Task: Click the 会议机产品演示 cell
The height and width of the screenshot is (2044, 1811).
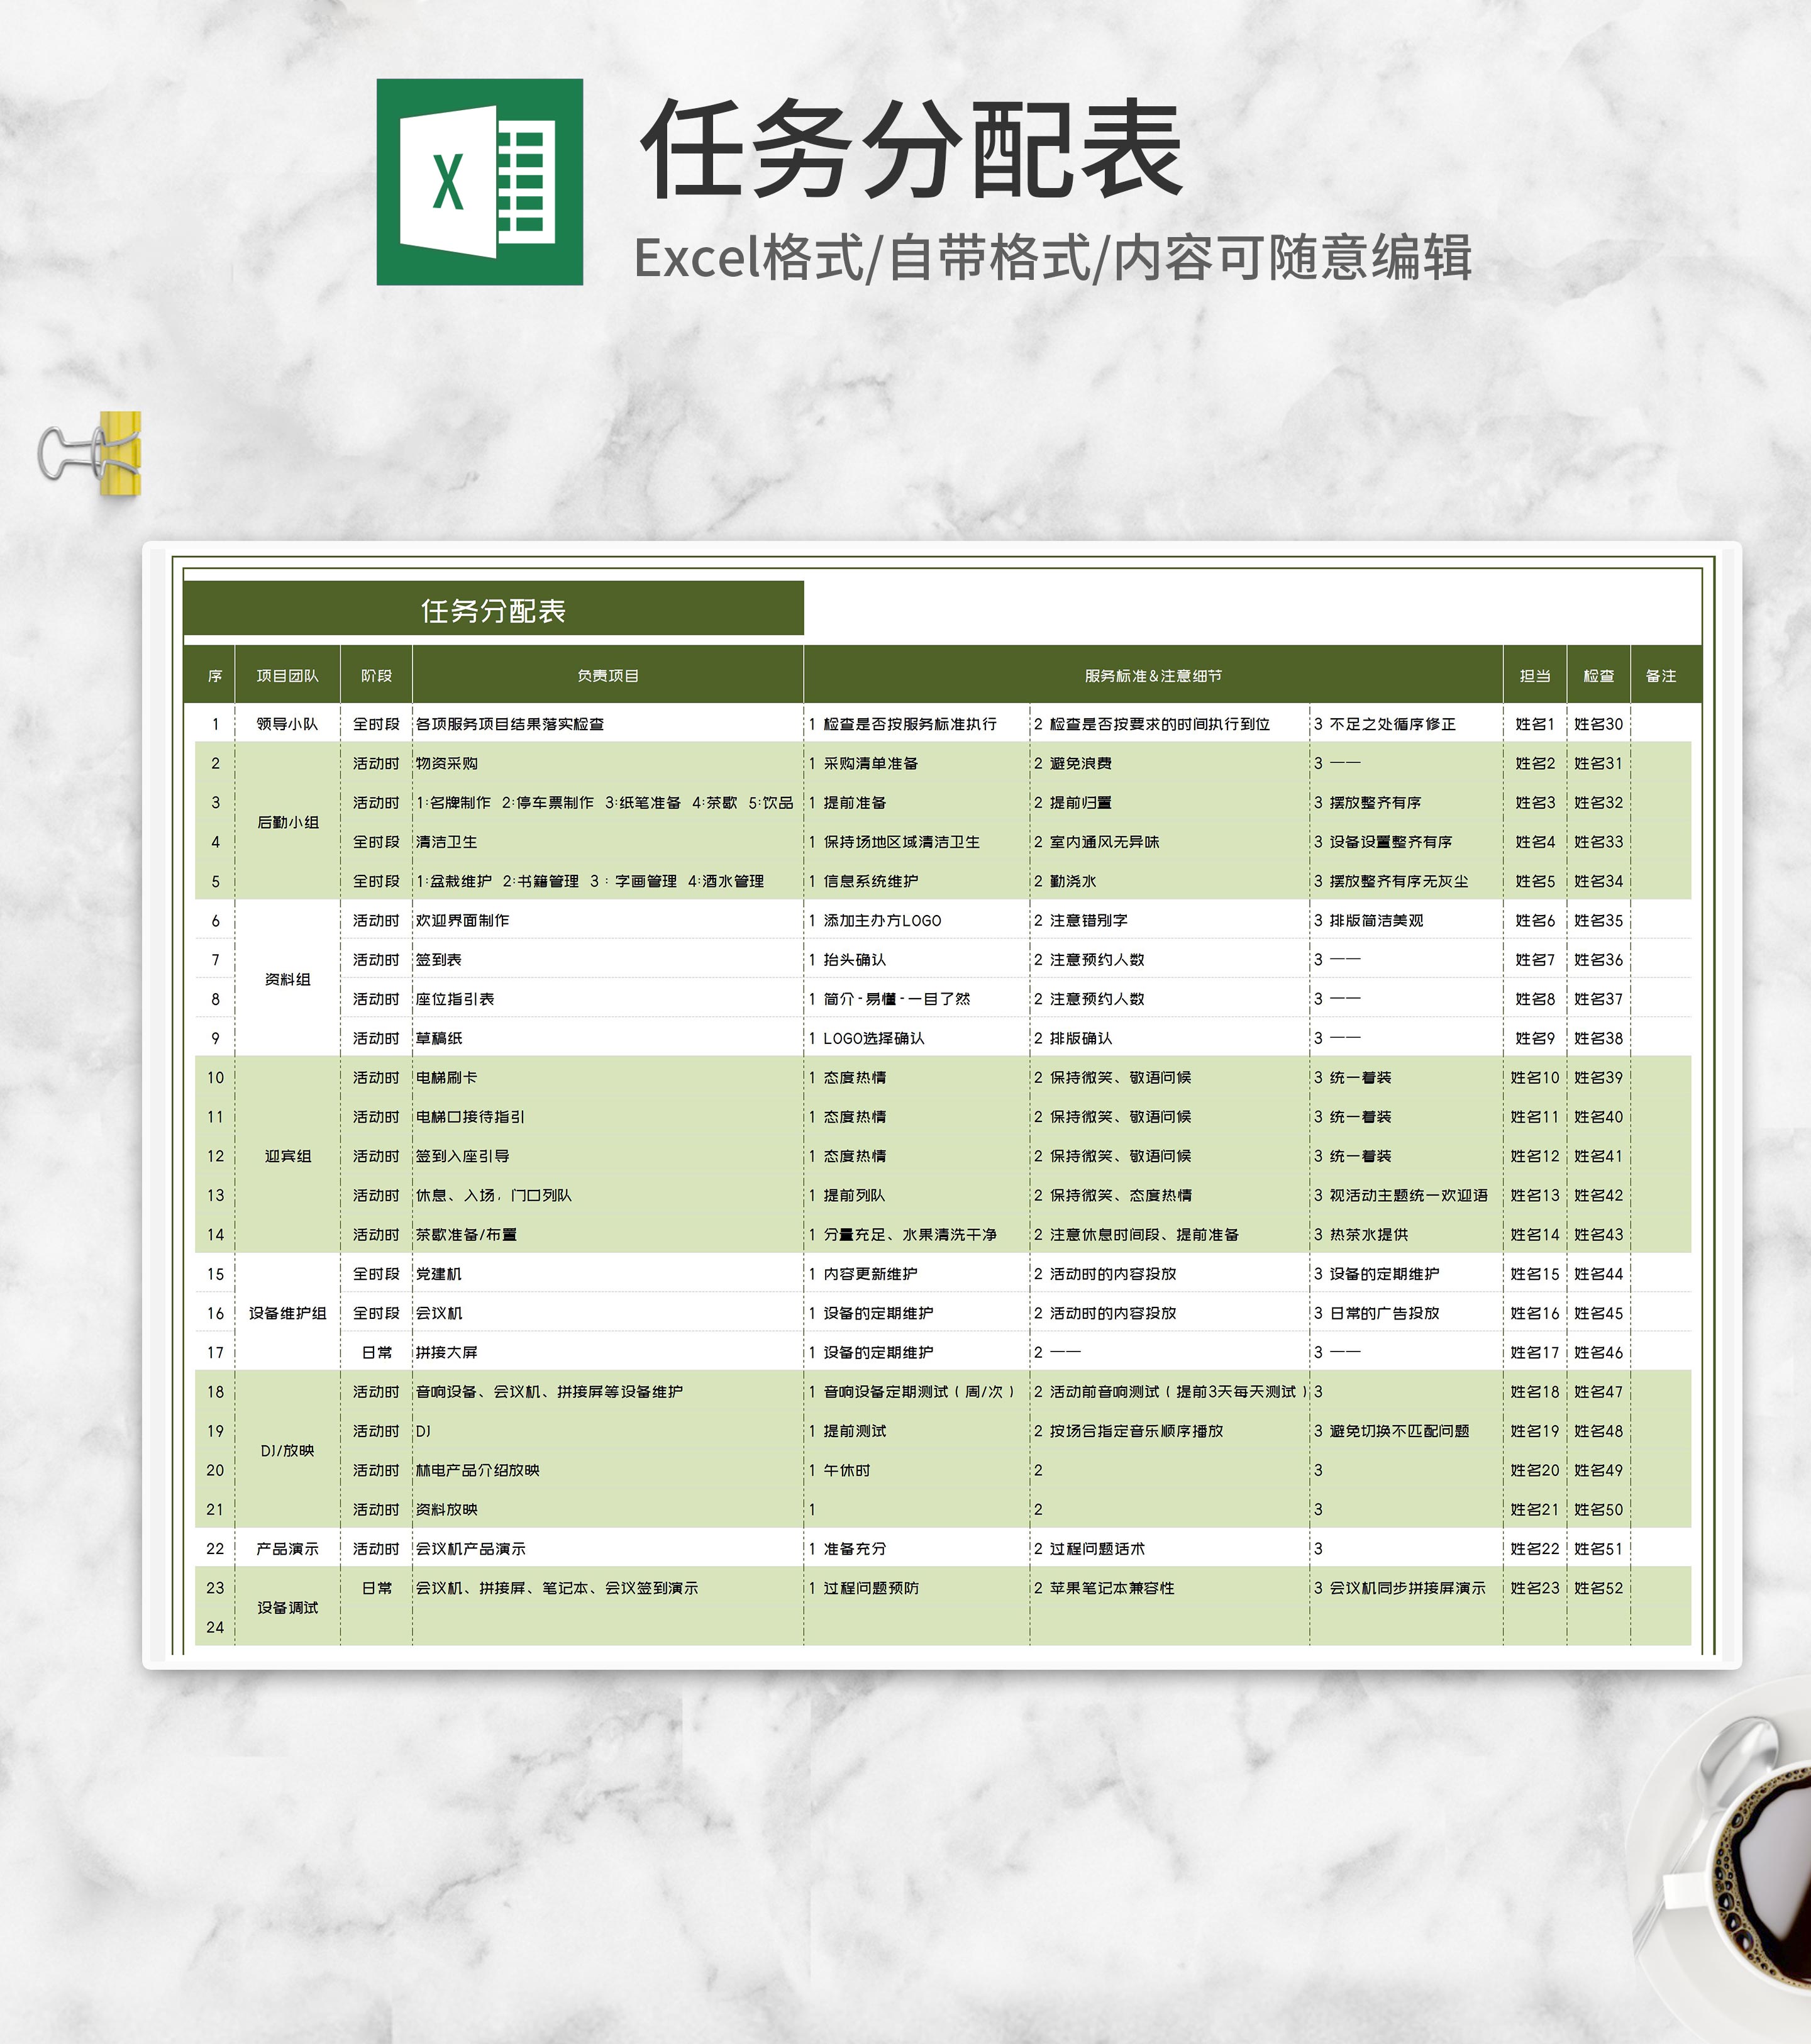Action: point(470,1548)
